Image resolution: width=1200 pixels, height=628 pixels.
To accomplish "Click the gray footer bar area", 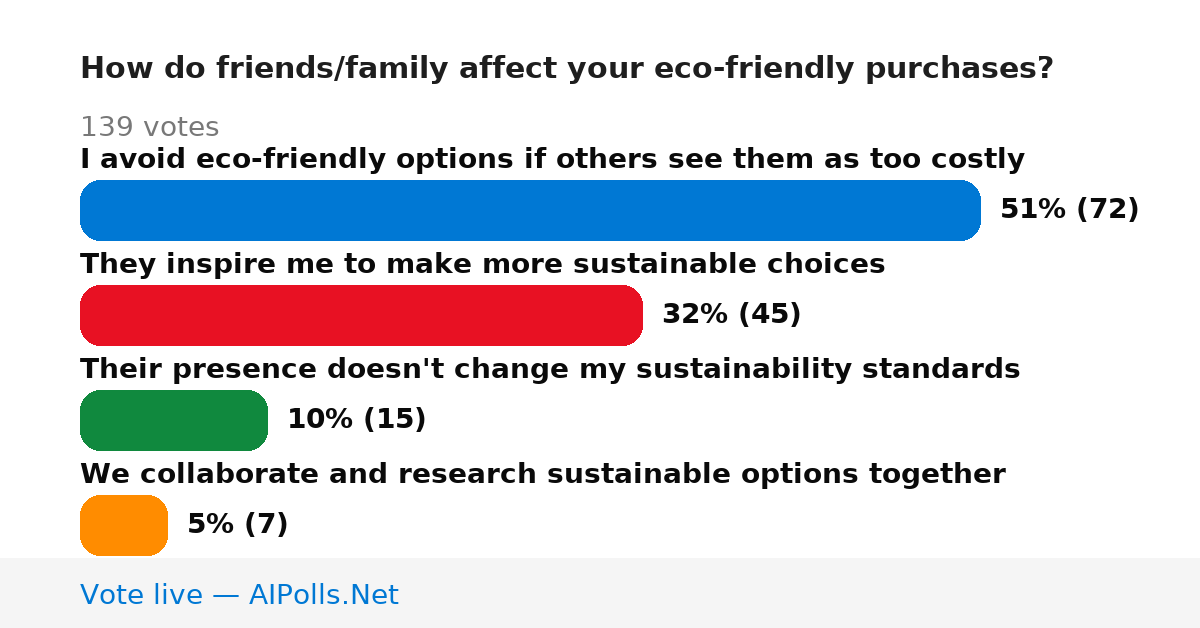I will click(600, 593).
